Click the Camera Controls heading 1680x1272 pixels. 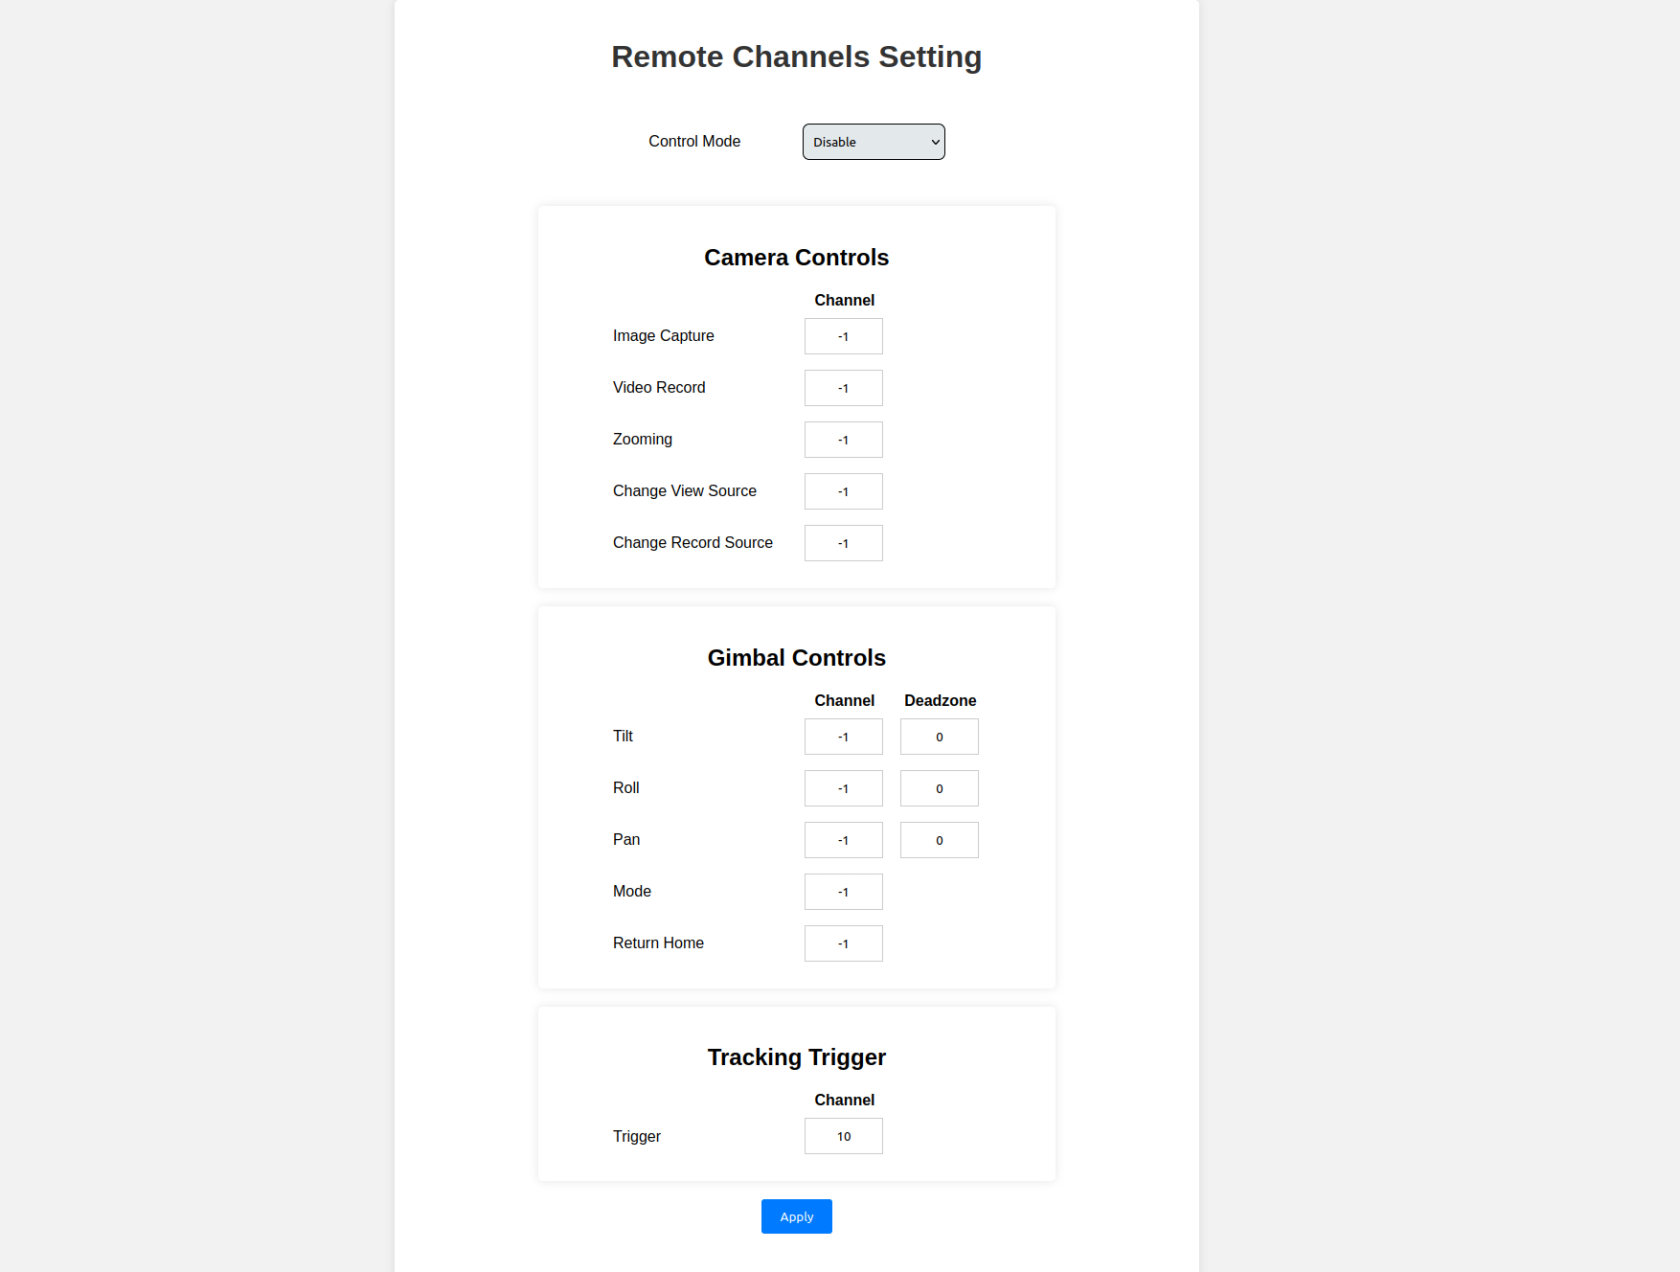pyautogui.click(x=796, y=258)
